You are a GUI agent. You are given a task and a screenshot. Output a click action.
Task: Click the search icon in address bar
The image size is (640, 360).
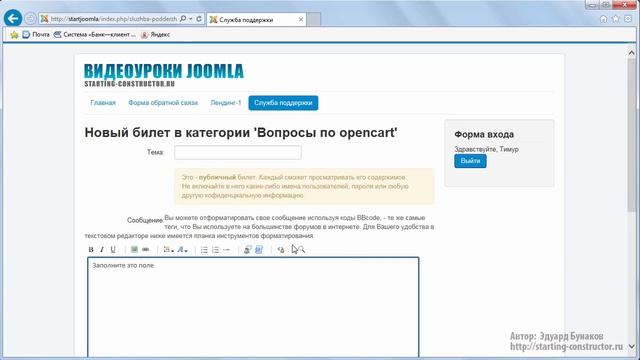183,19
